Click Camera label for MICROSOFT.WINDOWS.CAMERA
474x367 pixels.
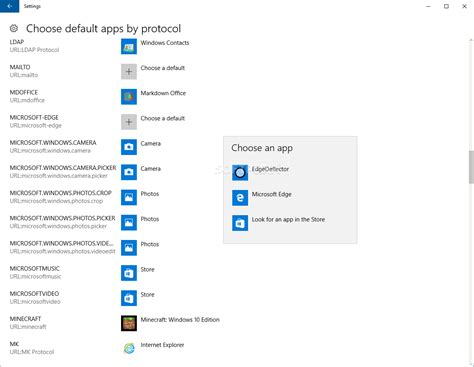pyautogui.click(x=151, y=143)
